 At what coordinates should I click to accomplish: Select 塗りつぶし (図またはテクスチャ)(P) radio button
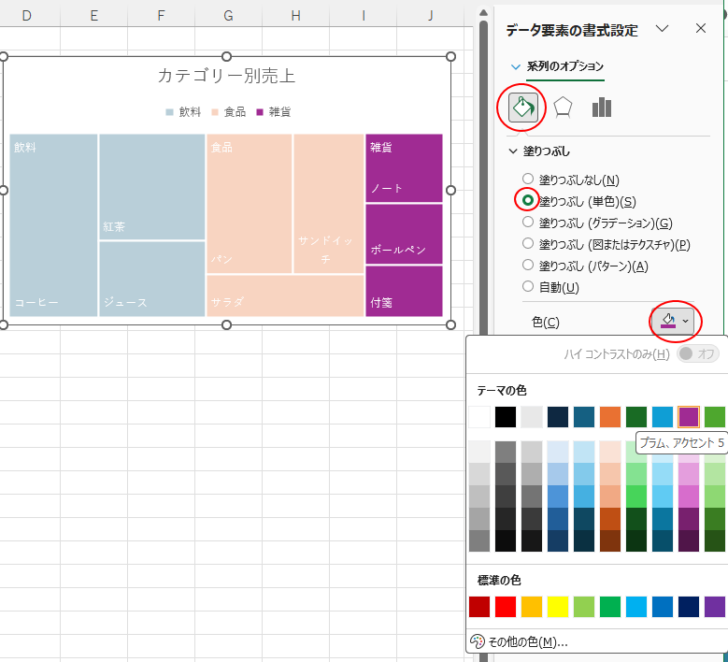pos(528,243)
